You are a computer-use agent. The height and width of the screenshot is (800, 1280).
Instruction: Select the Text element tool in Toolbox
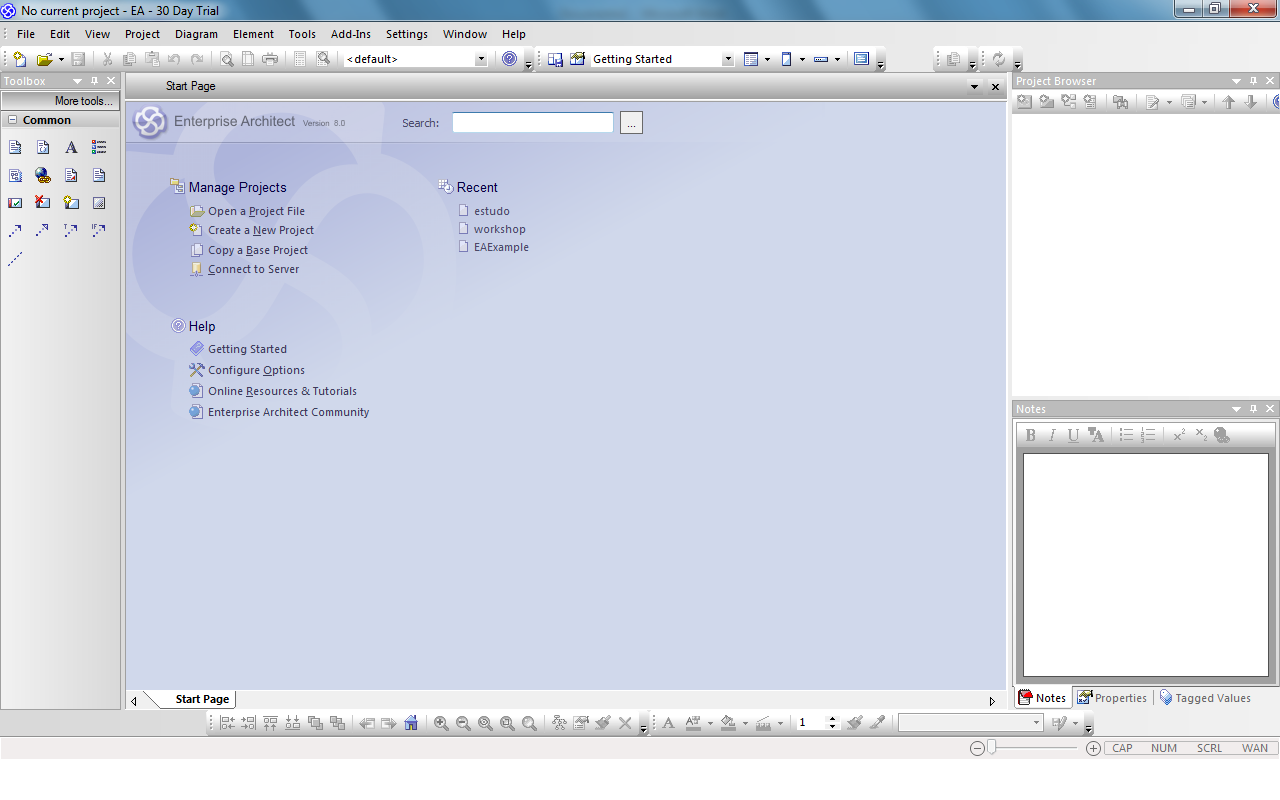tap(71, 147)
